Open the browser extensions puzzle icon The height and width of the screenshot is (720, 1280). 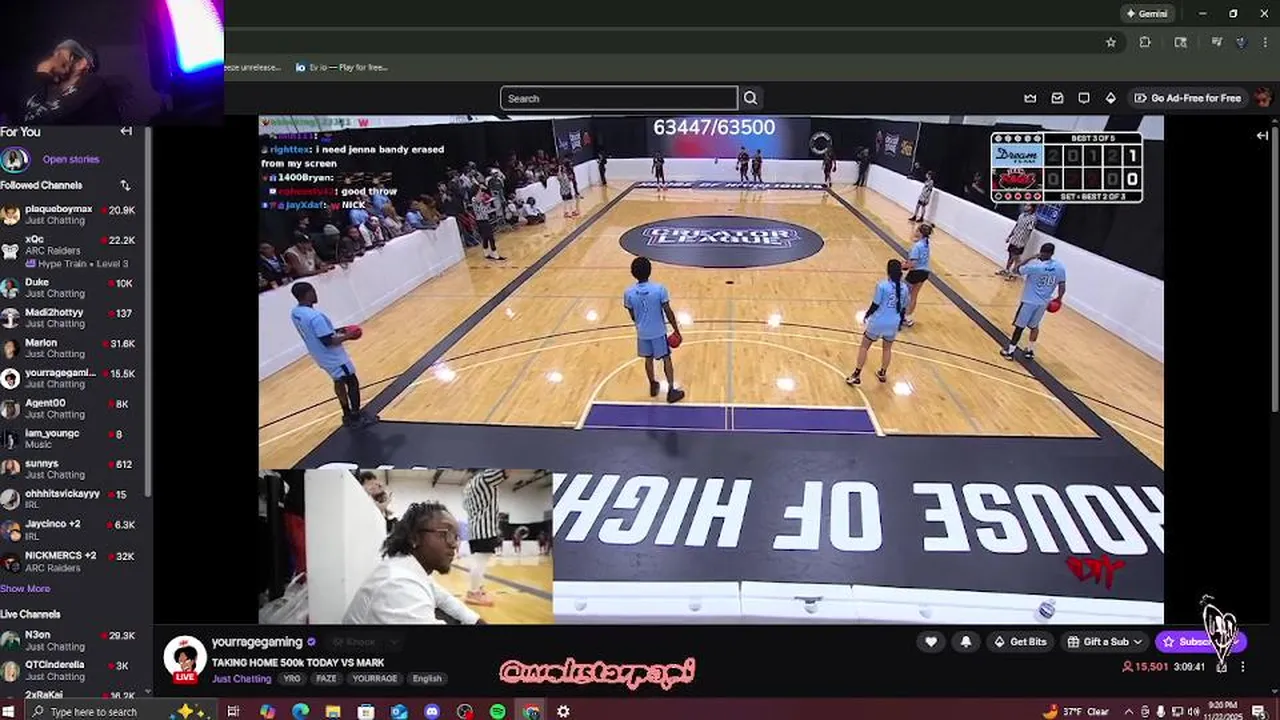click(x=1145, y=42)
